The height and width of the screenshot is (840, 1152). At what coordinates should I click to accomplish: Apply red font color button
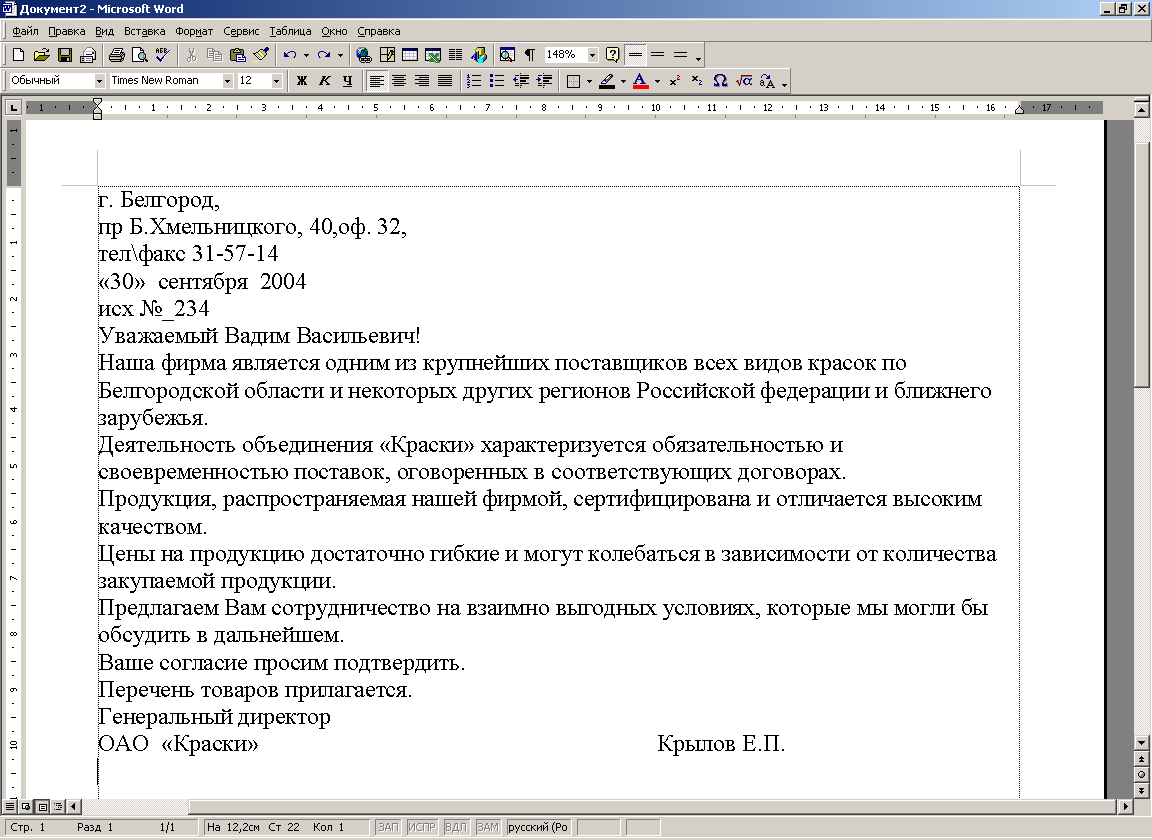click(641, 81)
